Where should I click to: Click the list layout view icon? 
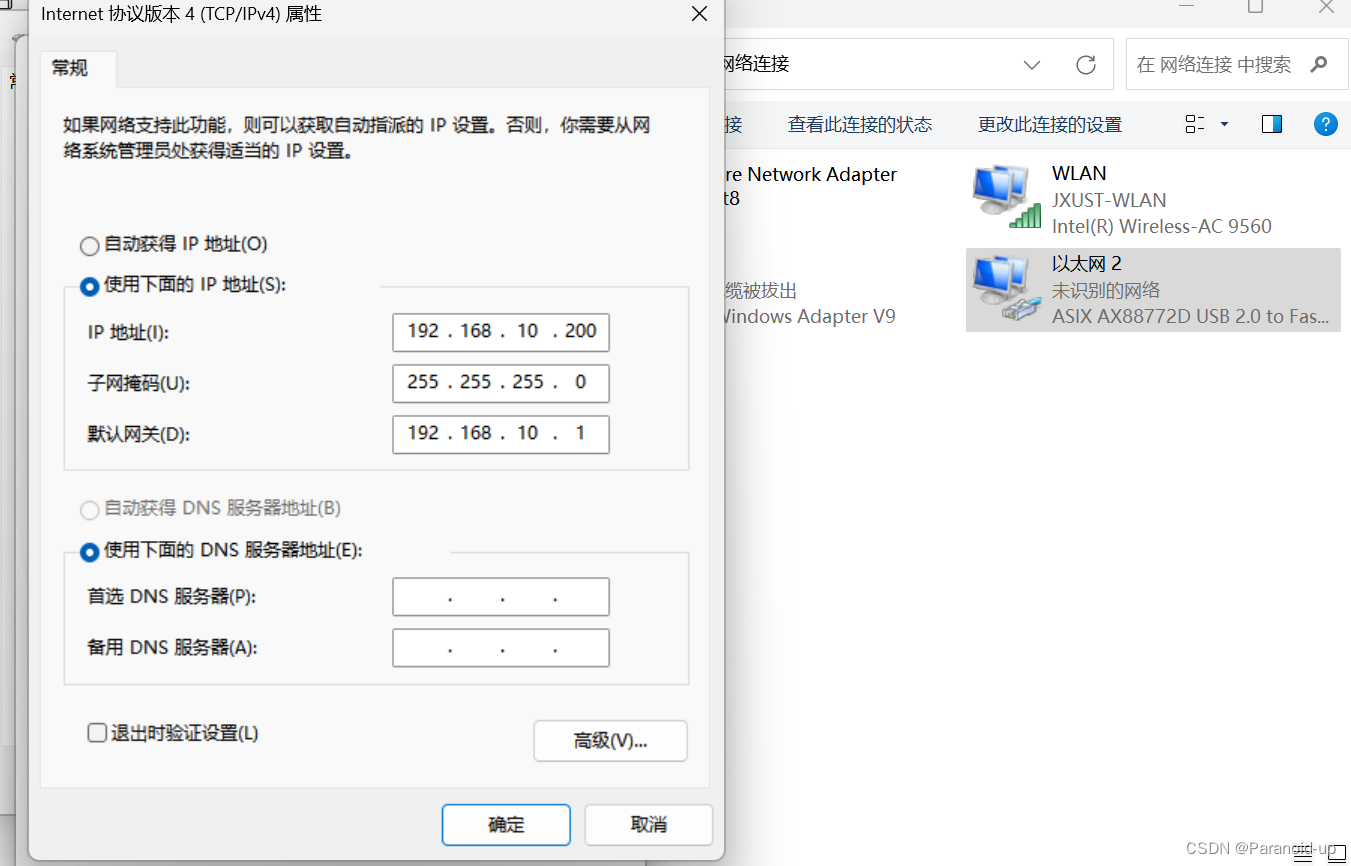click(x=1194, y=123)
